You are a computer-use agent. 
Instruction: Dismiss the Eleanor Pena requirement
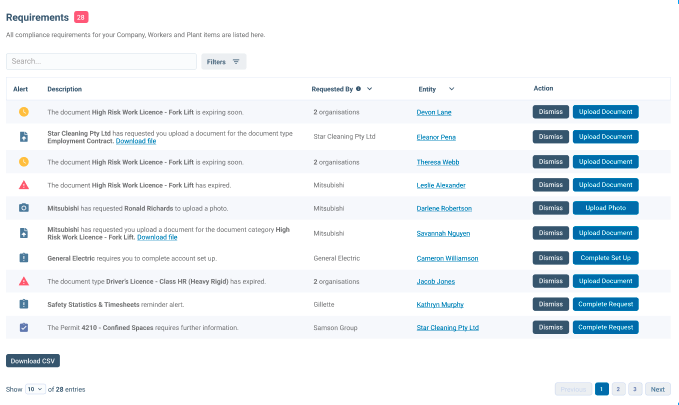[550, 137]
